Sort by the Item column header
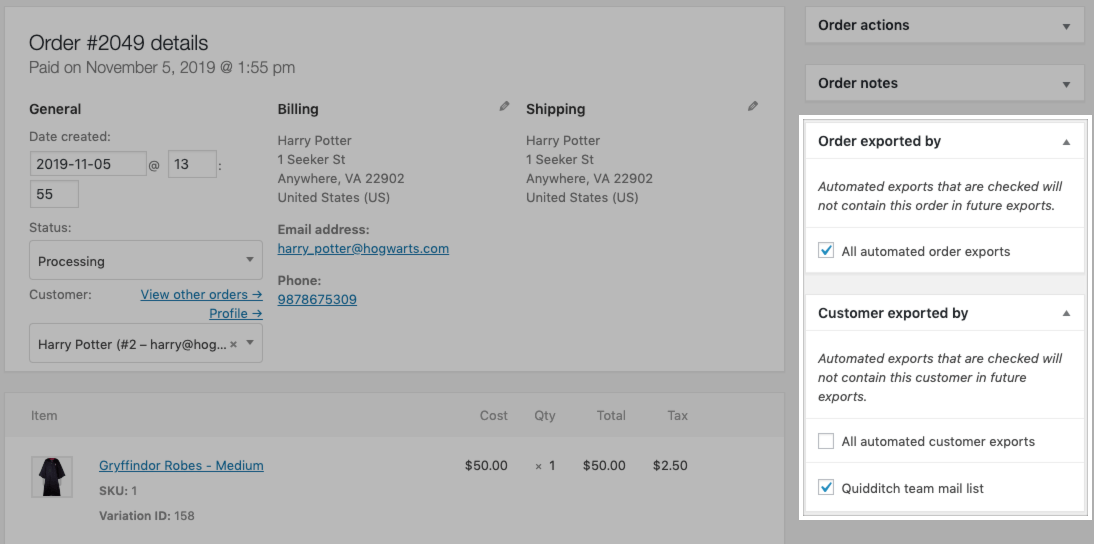The height and width of the screenshot is (544, 1094). coord(44,415)
